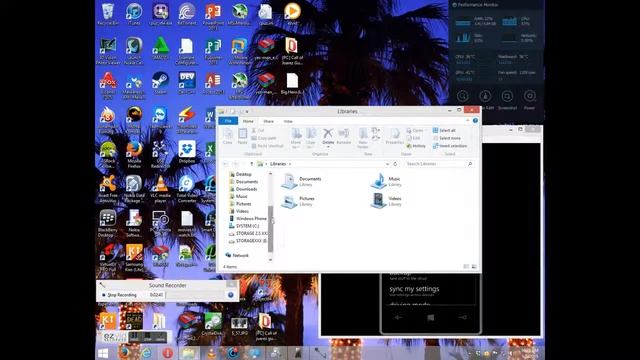Go up one level with the up arrow
The image size is (640, 360).
pos(251,164)
